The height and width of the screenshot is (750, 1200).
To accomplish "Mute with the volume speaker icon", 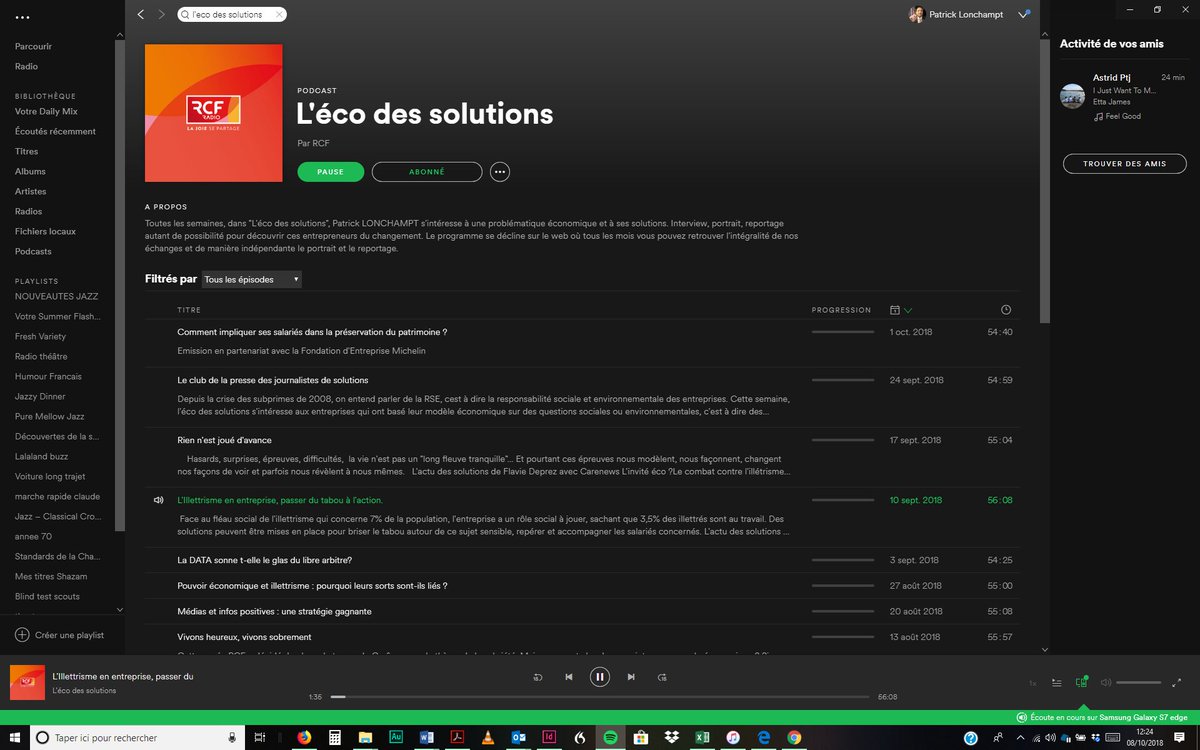I will click(1105, 683).
